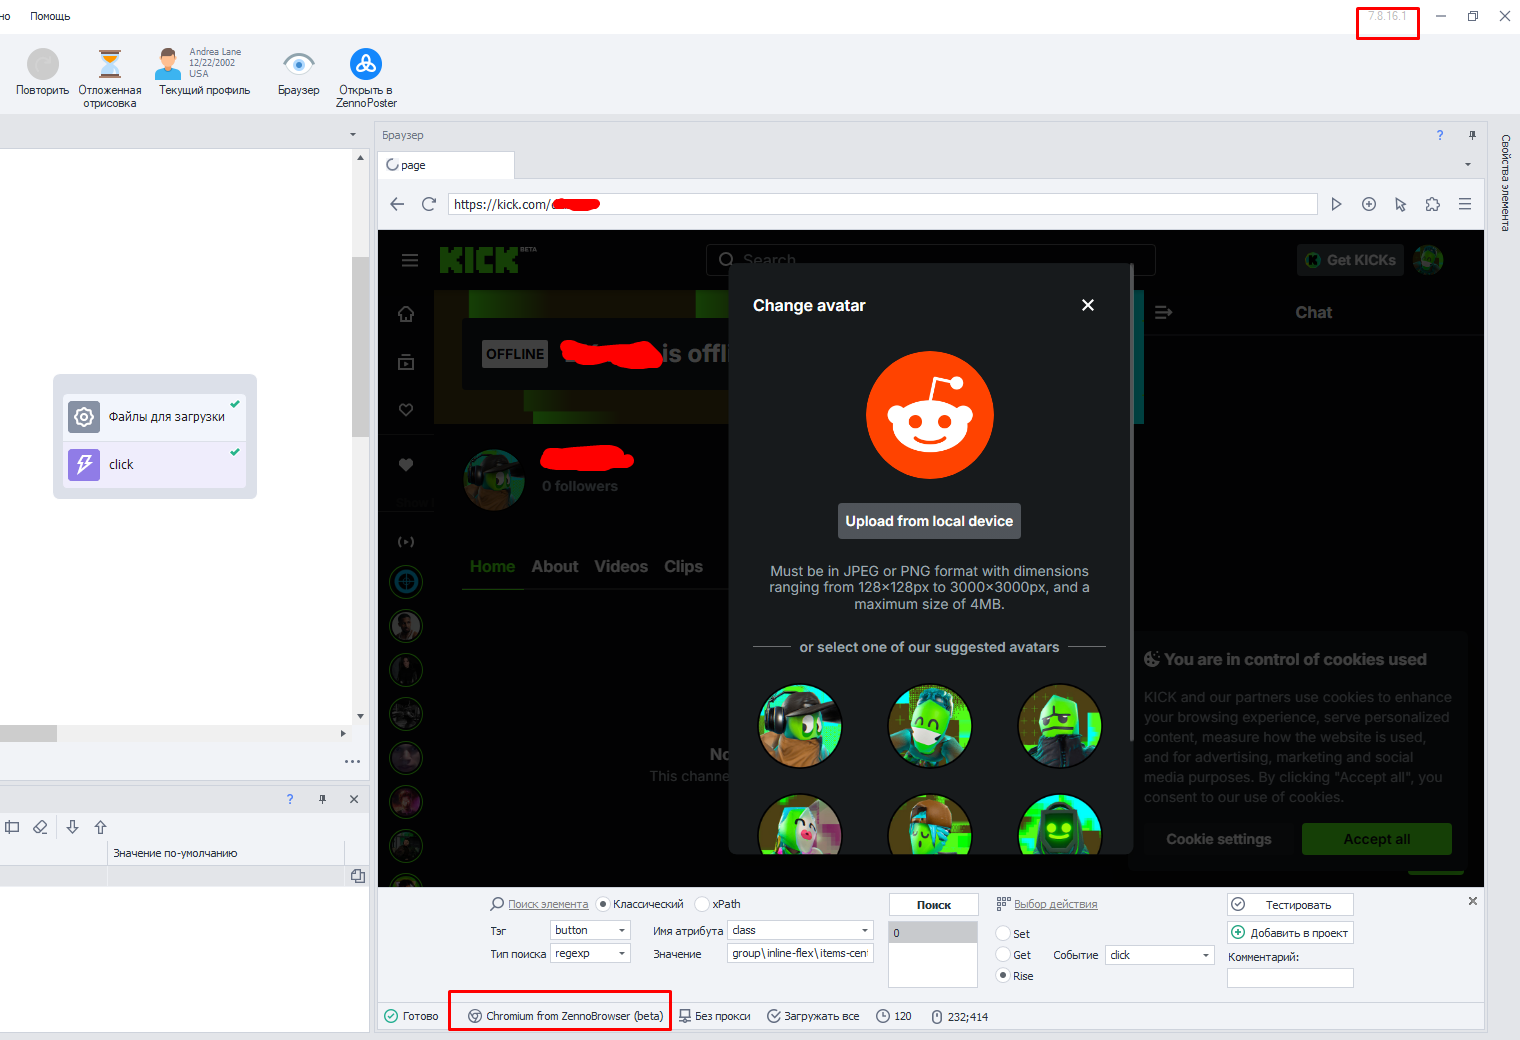Open the browser hamburger menu icon
This screenshot has height=1040, width=1520.
pyautogui.click(x=1465, y=204)
